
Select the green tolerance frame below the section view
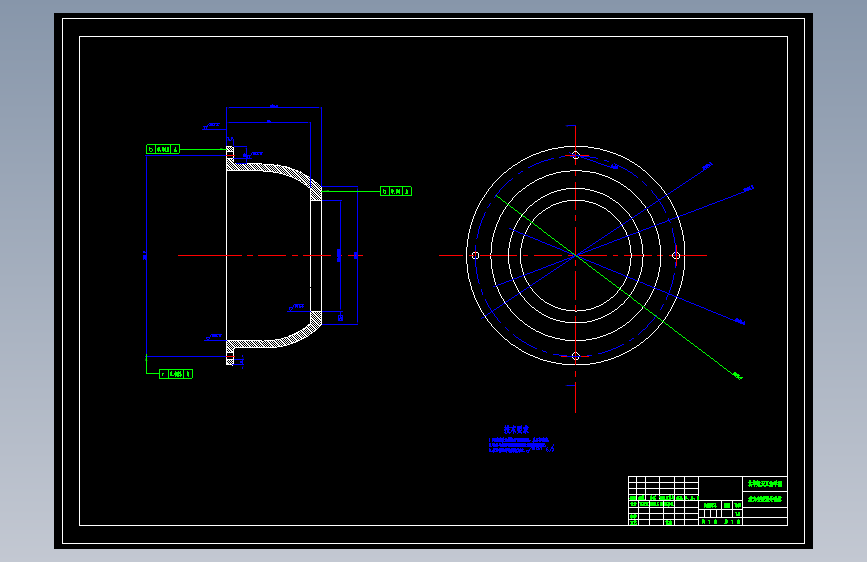176,374
